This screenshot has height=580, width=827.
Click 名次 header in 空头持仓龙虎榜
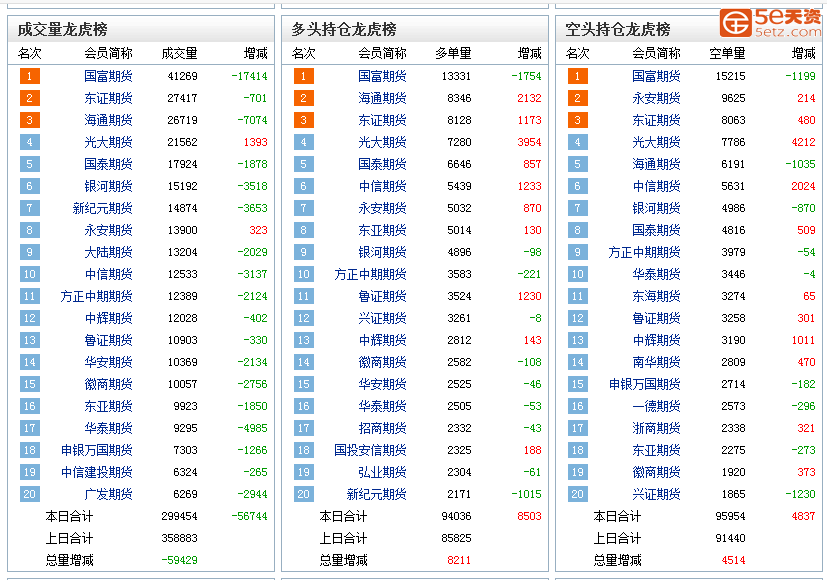[x=578, y=53]
